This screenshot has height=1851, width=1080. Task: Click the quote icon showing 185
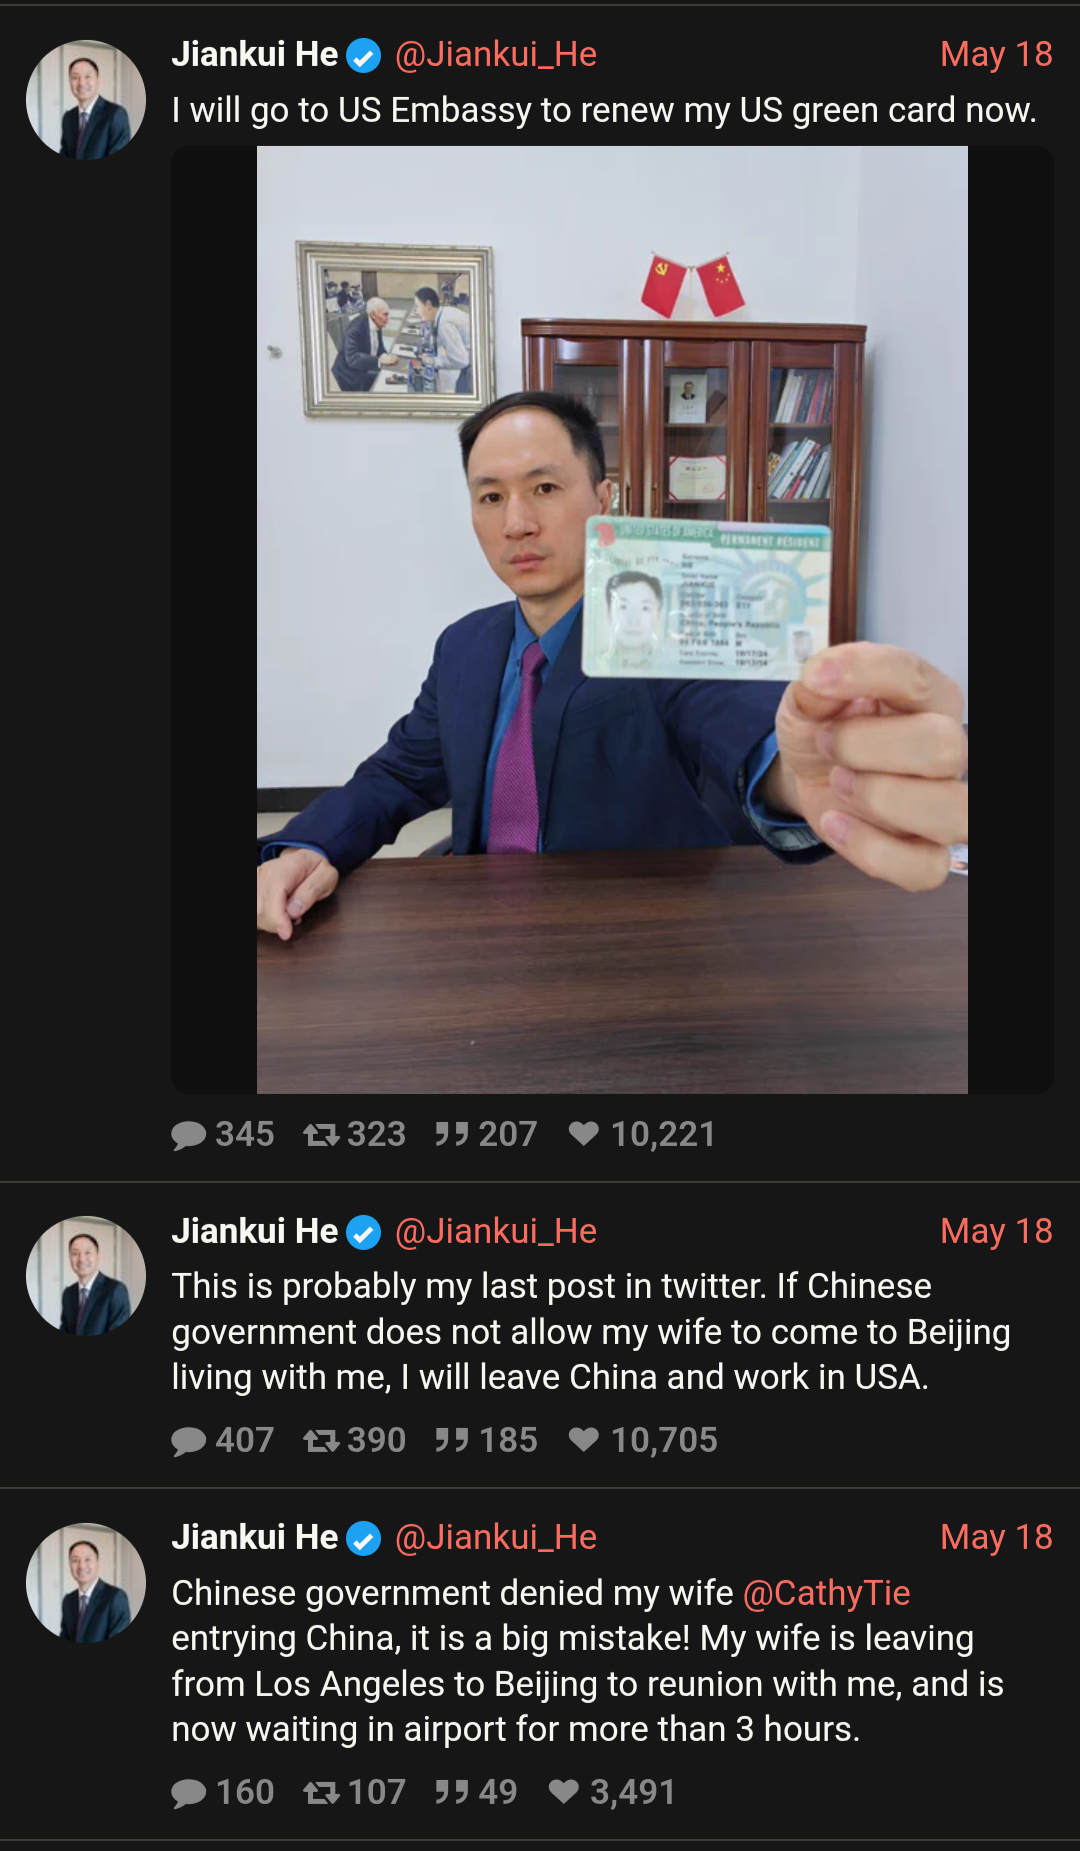tap(452, 1440)
